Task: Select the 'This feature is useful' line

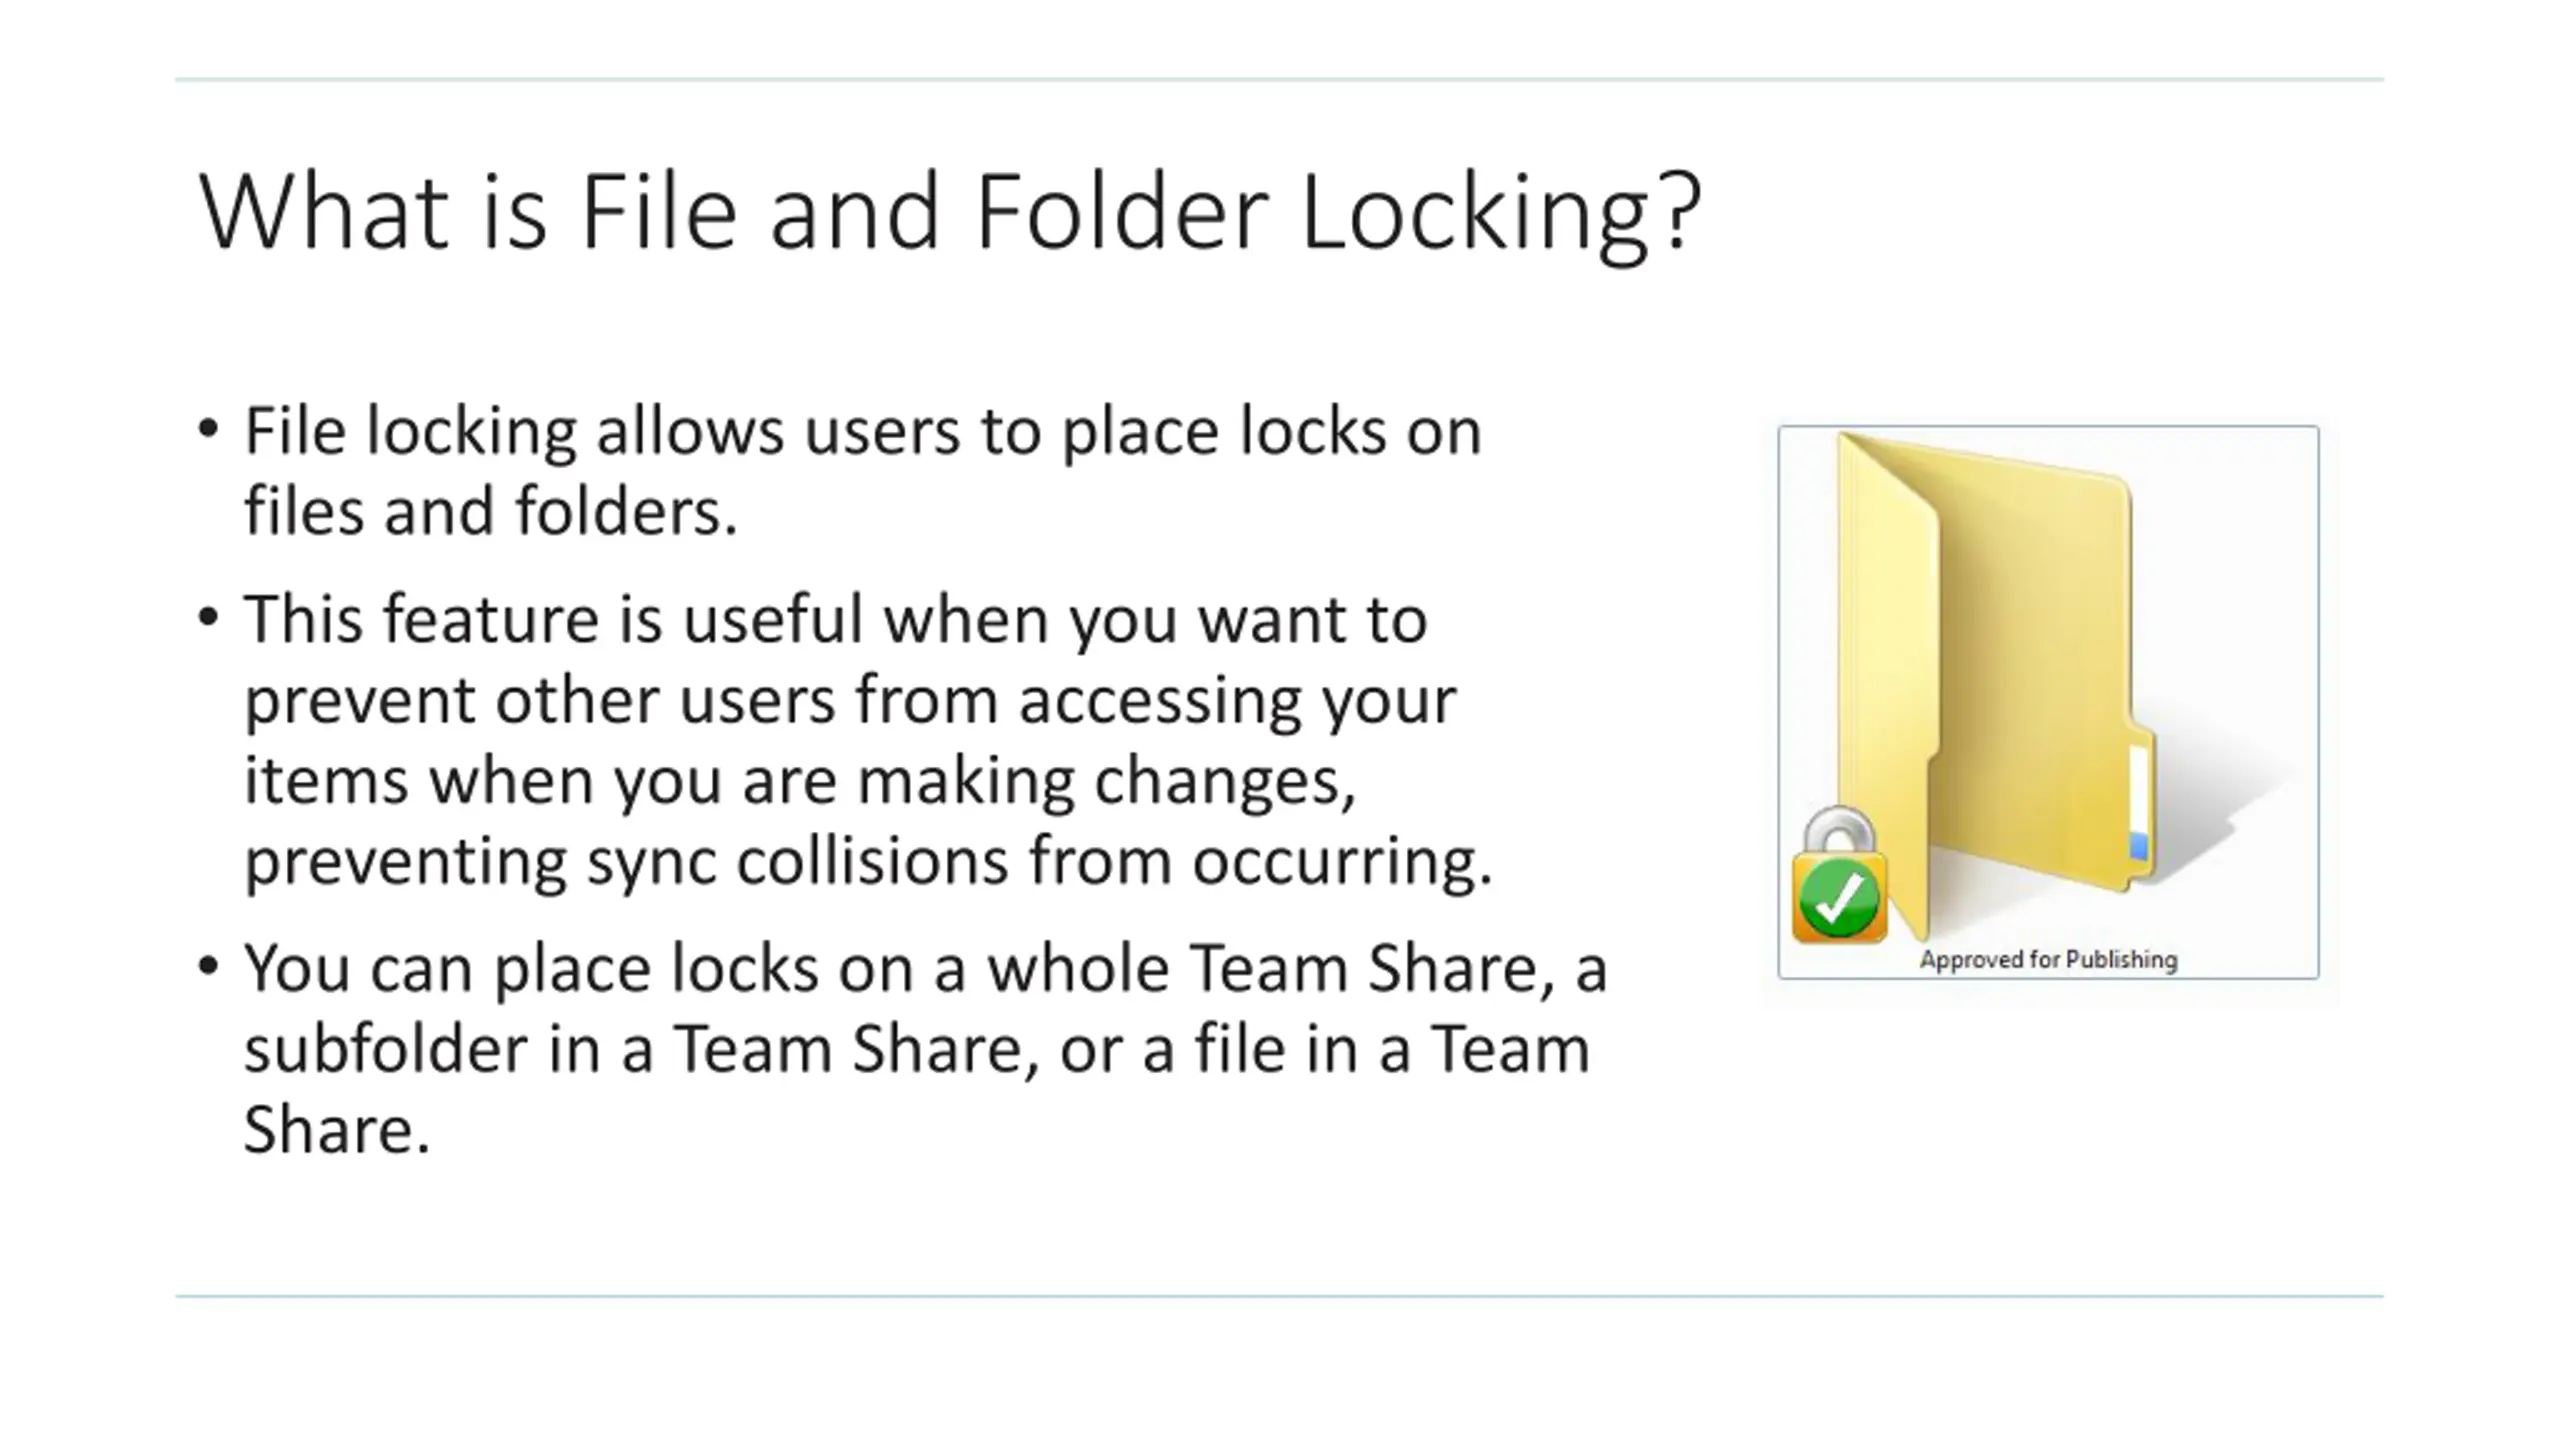Action: pyautogui.click(x=836, y=620)
